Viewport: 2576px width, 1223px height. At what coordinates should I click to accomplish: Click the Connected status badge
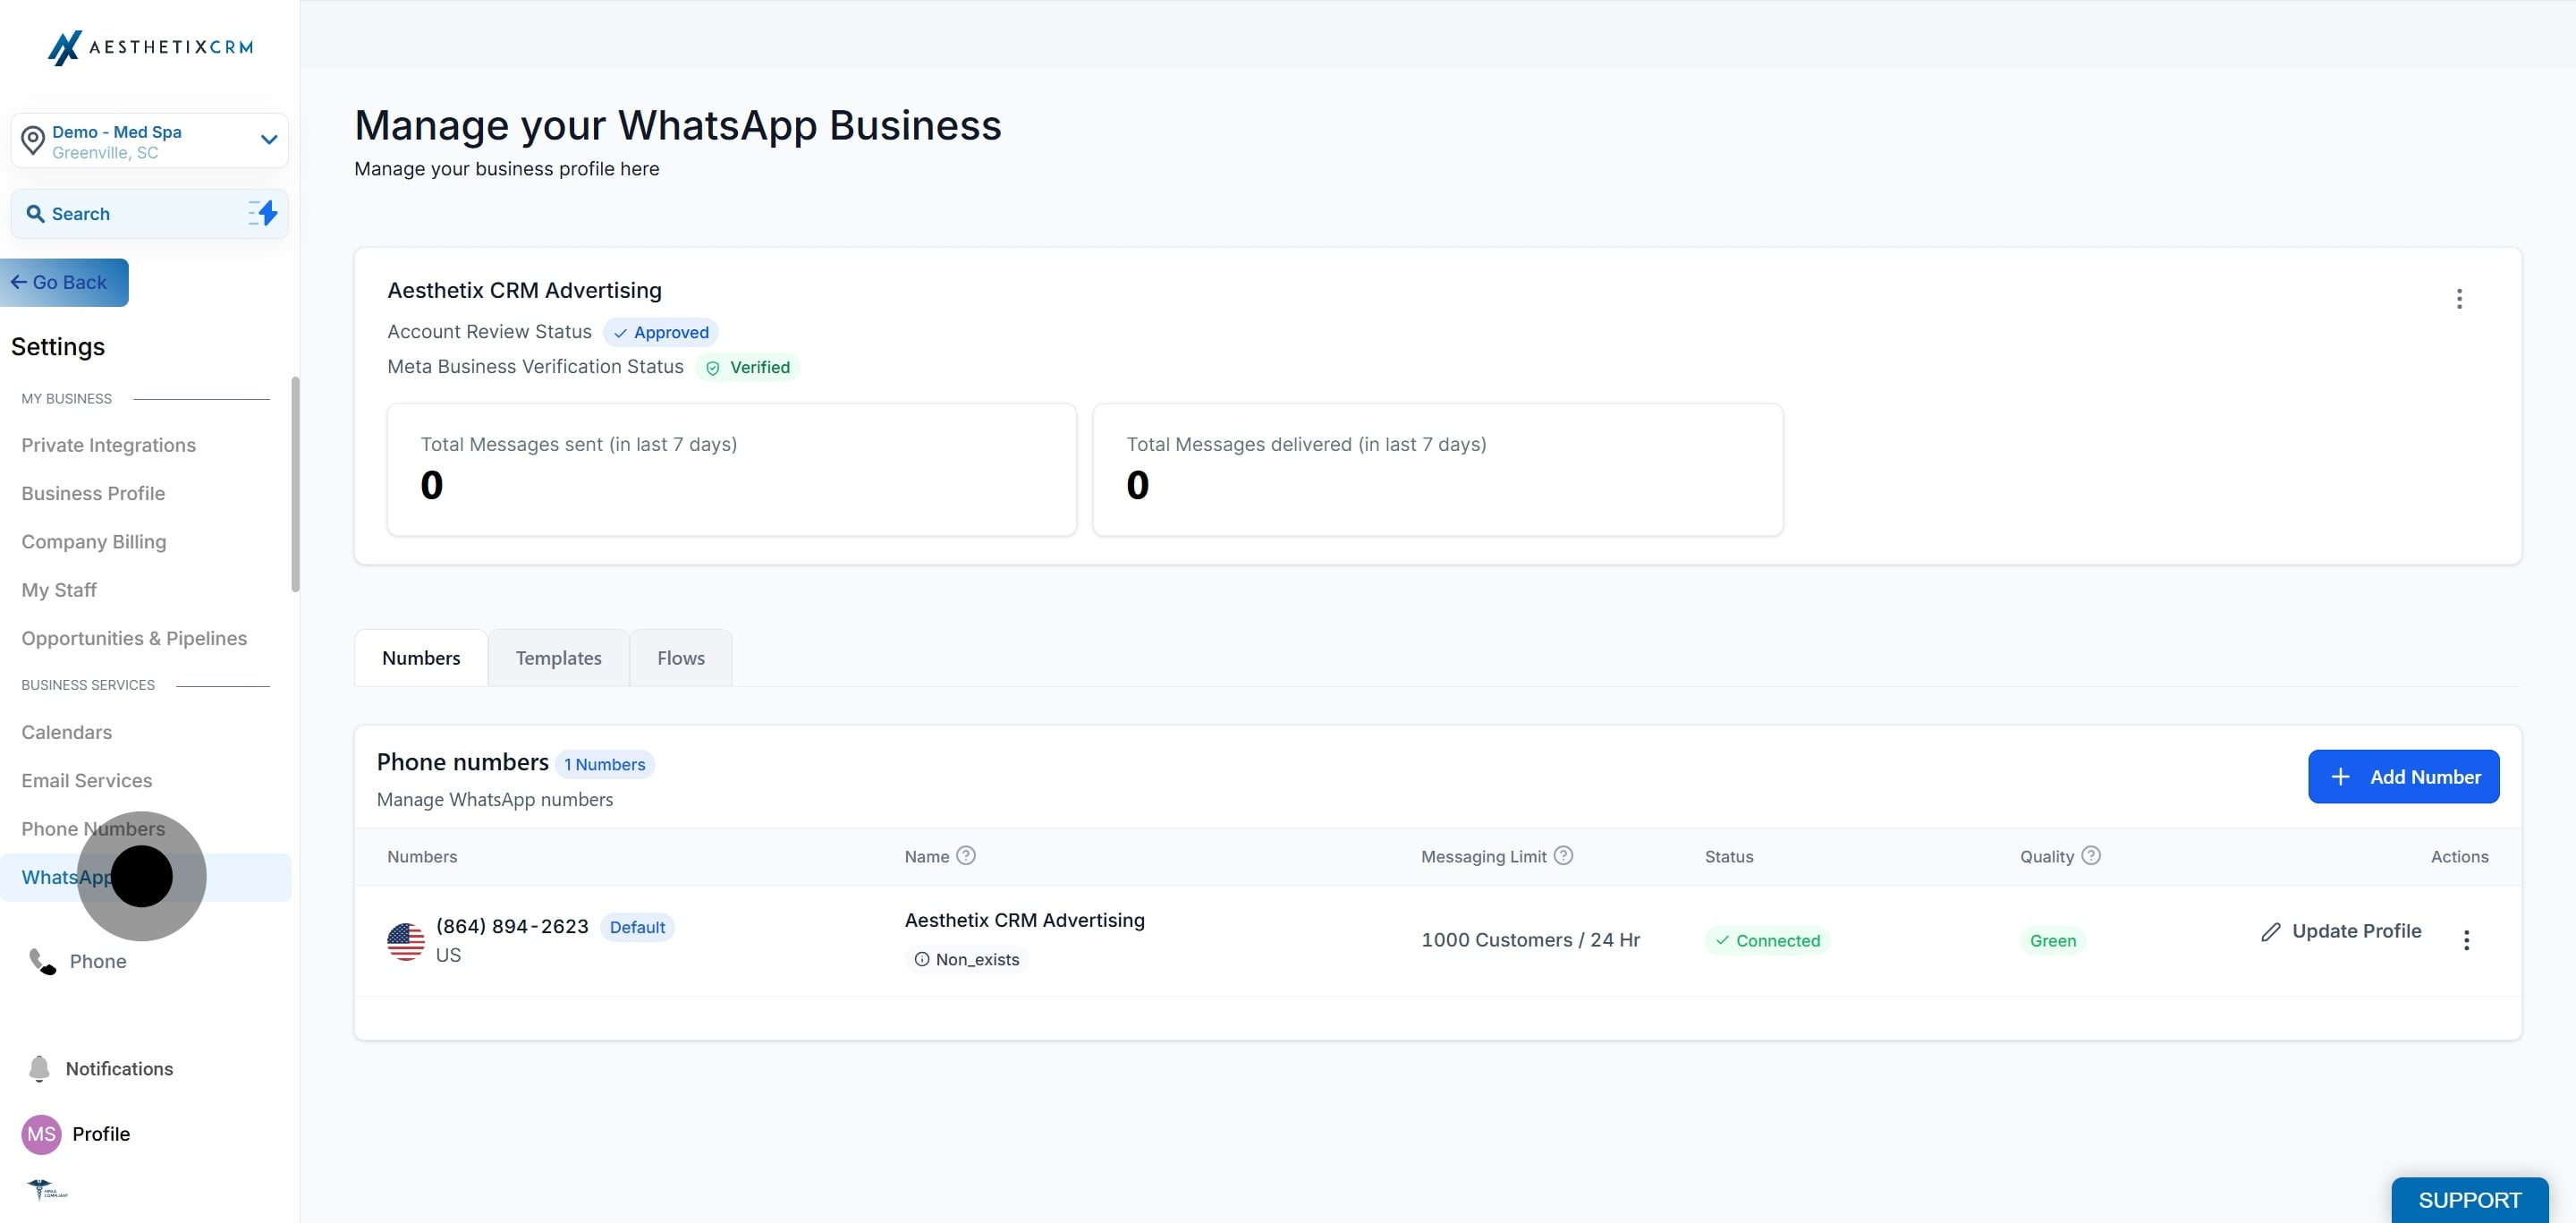(x=1767, y=941)
